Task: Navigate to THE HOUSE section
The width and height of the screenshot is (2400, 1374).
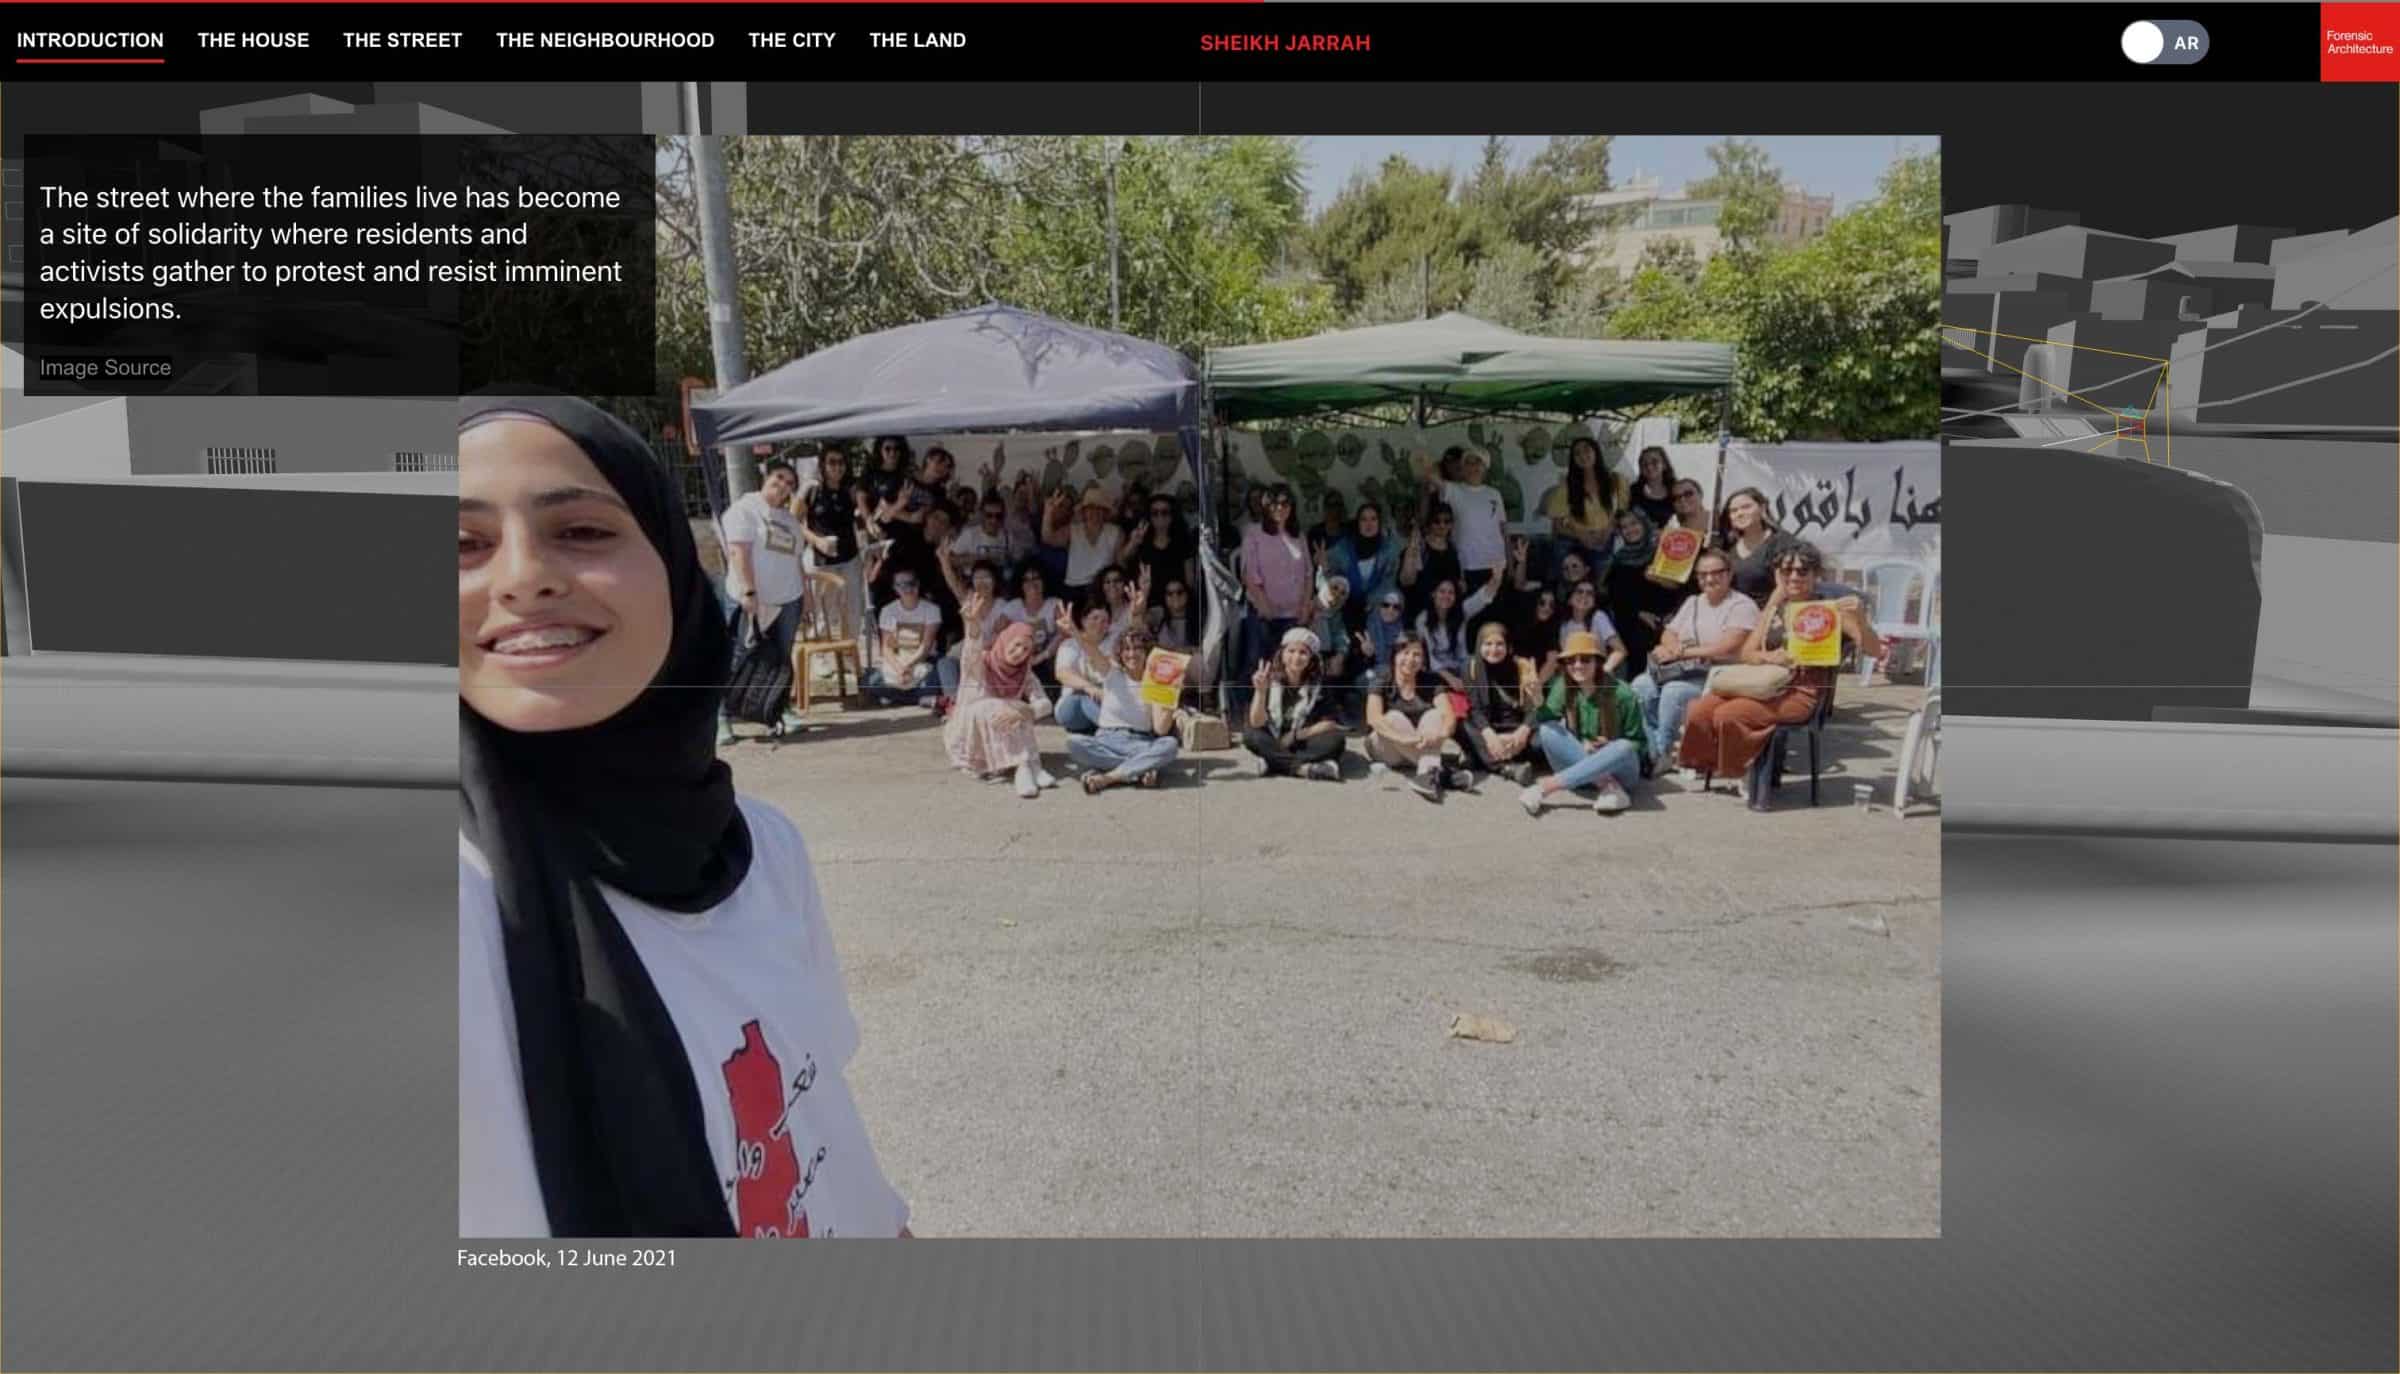Action: click(253, 40)
